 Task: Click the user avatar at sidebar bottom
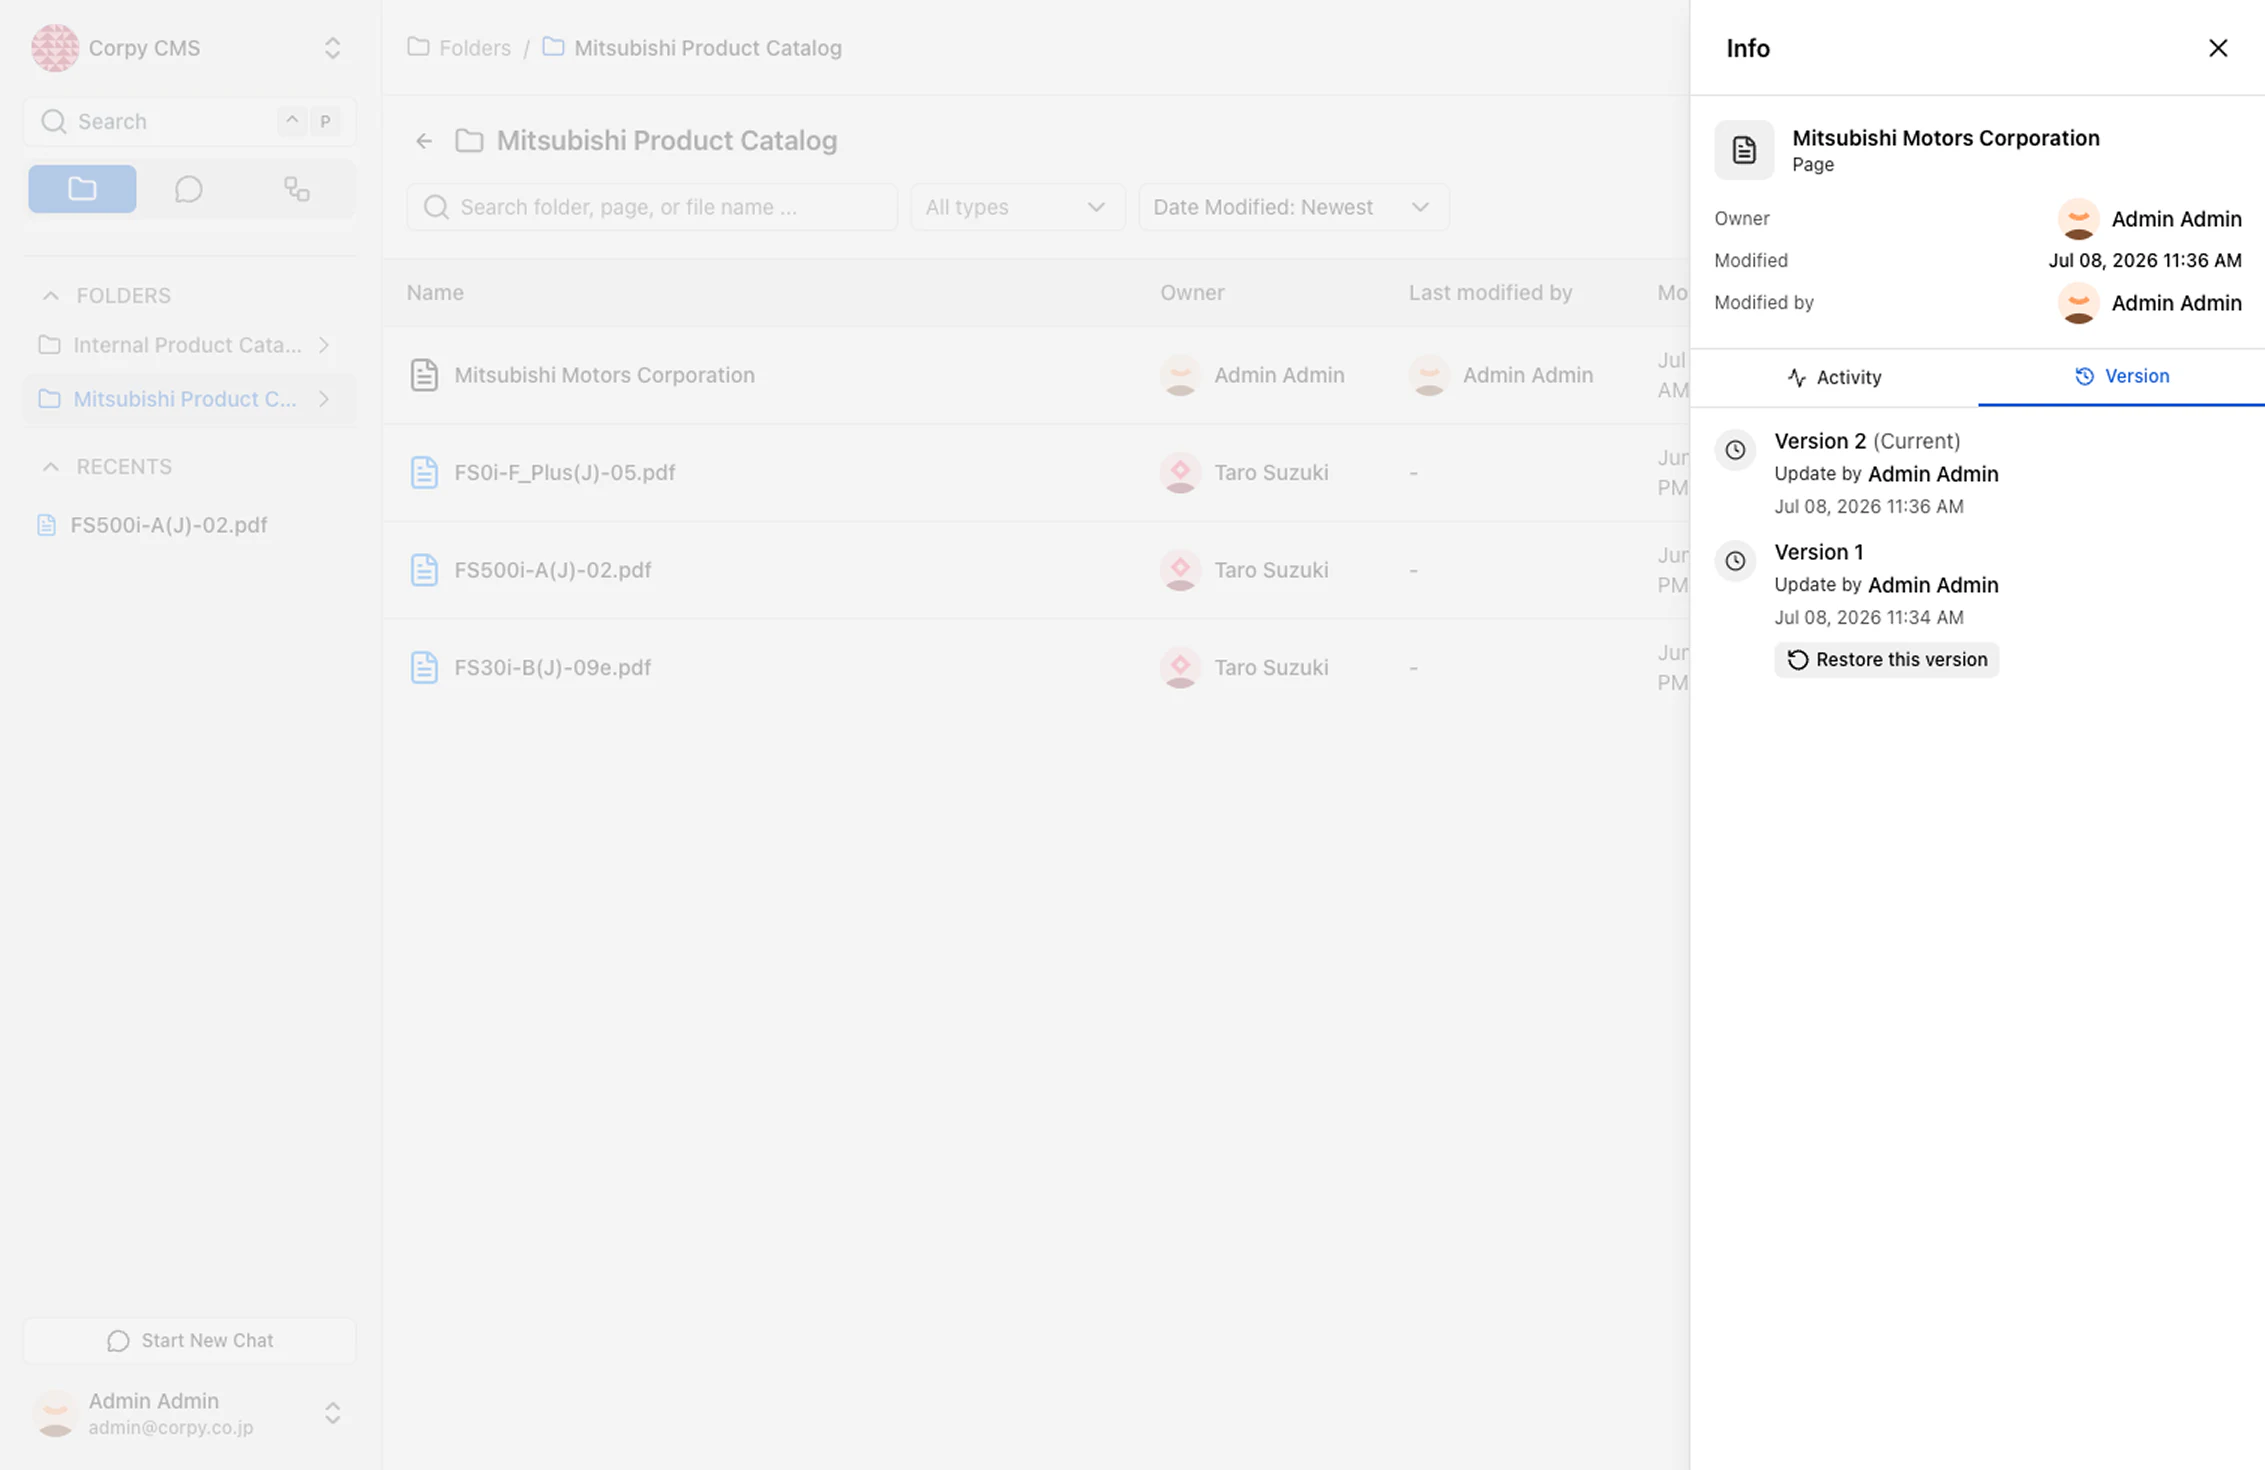tap(55, 1413)
